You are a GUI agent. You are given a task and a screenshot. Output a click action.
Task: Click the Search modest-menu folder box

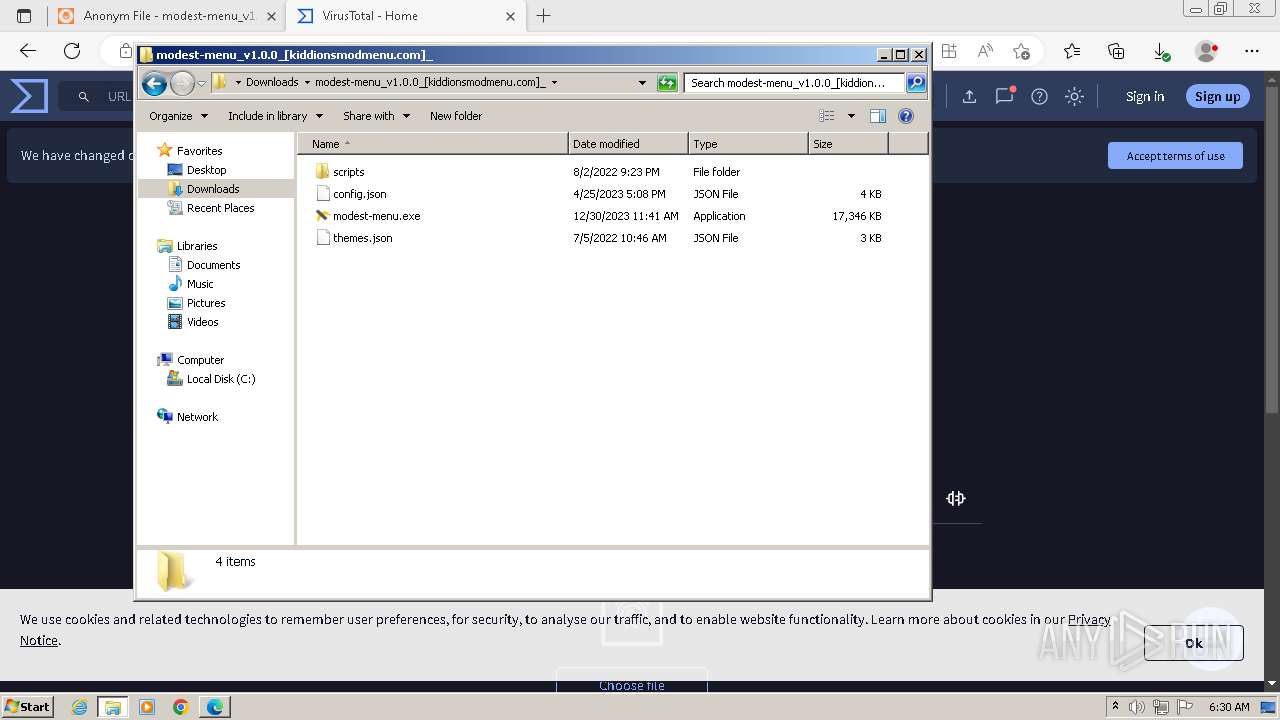point(795,83)
